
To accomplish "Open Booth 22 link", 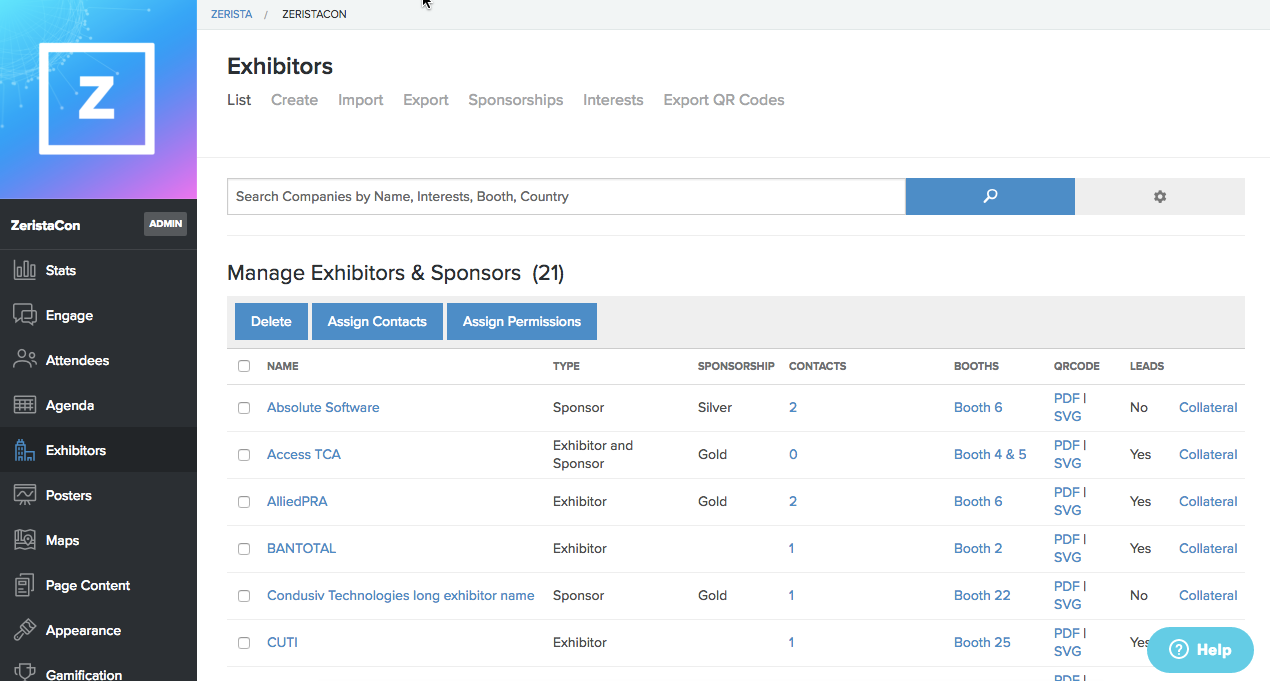I will (x=982, y=595).
